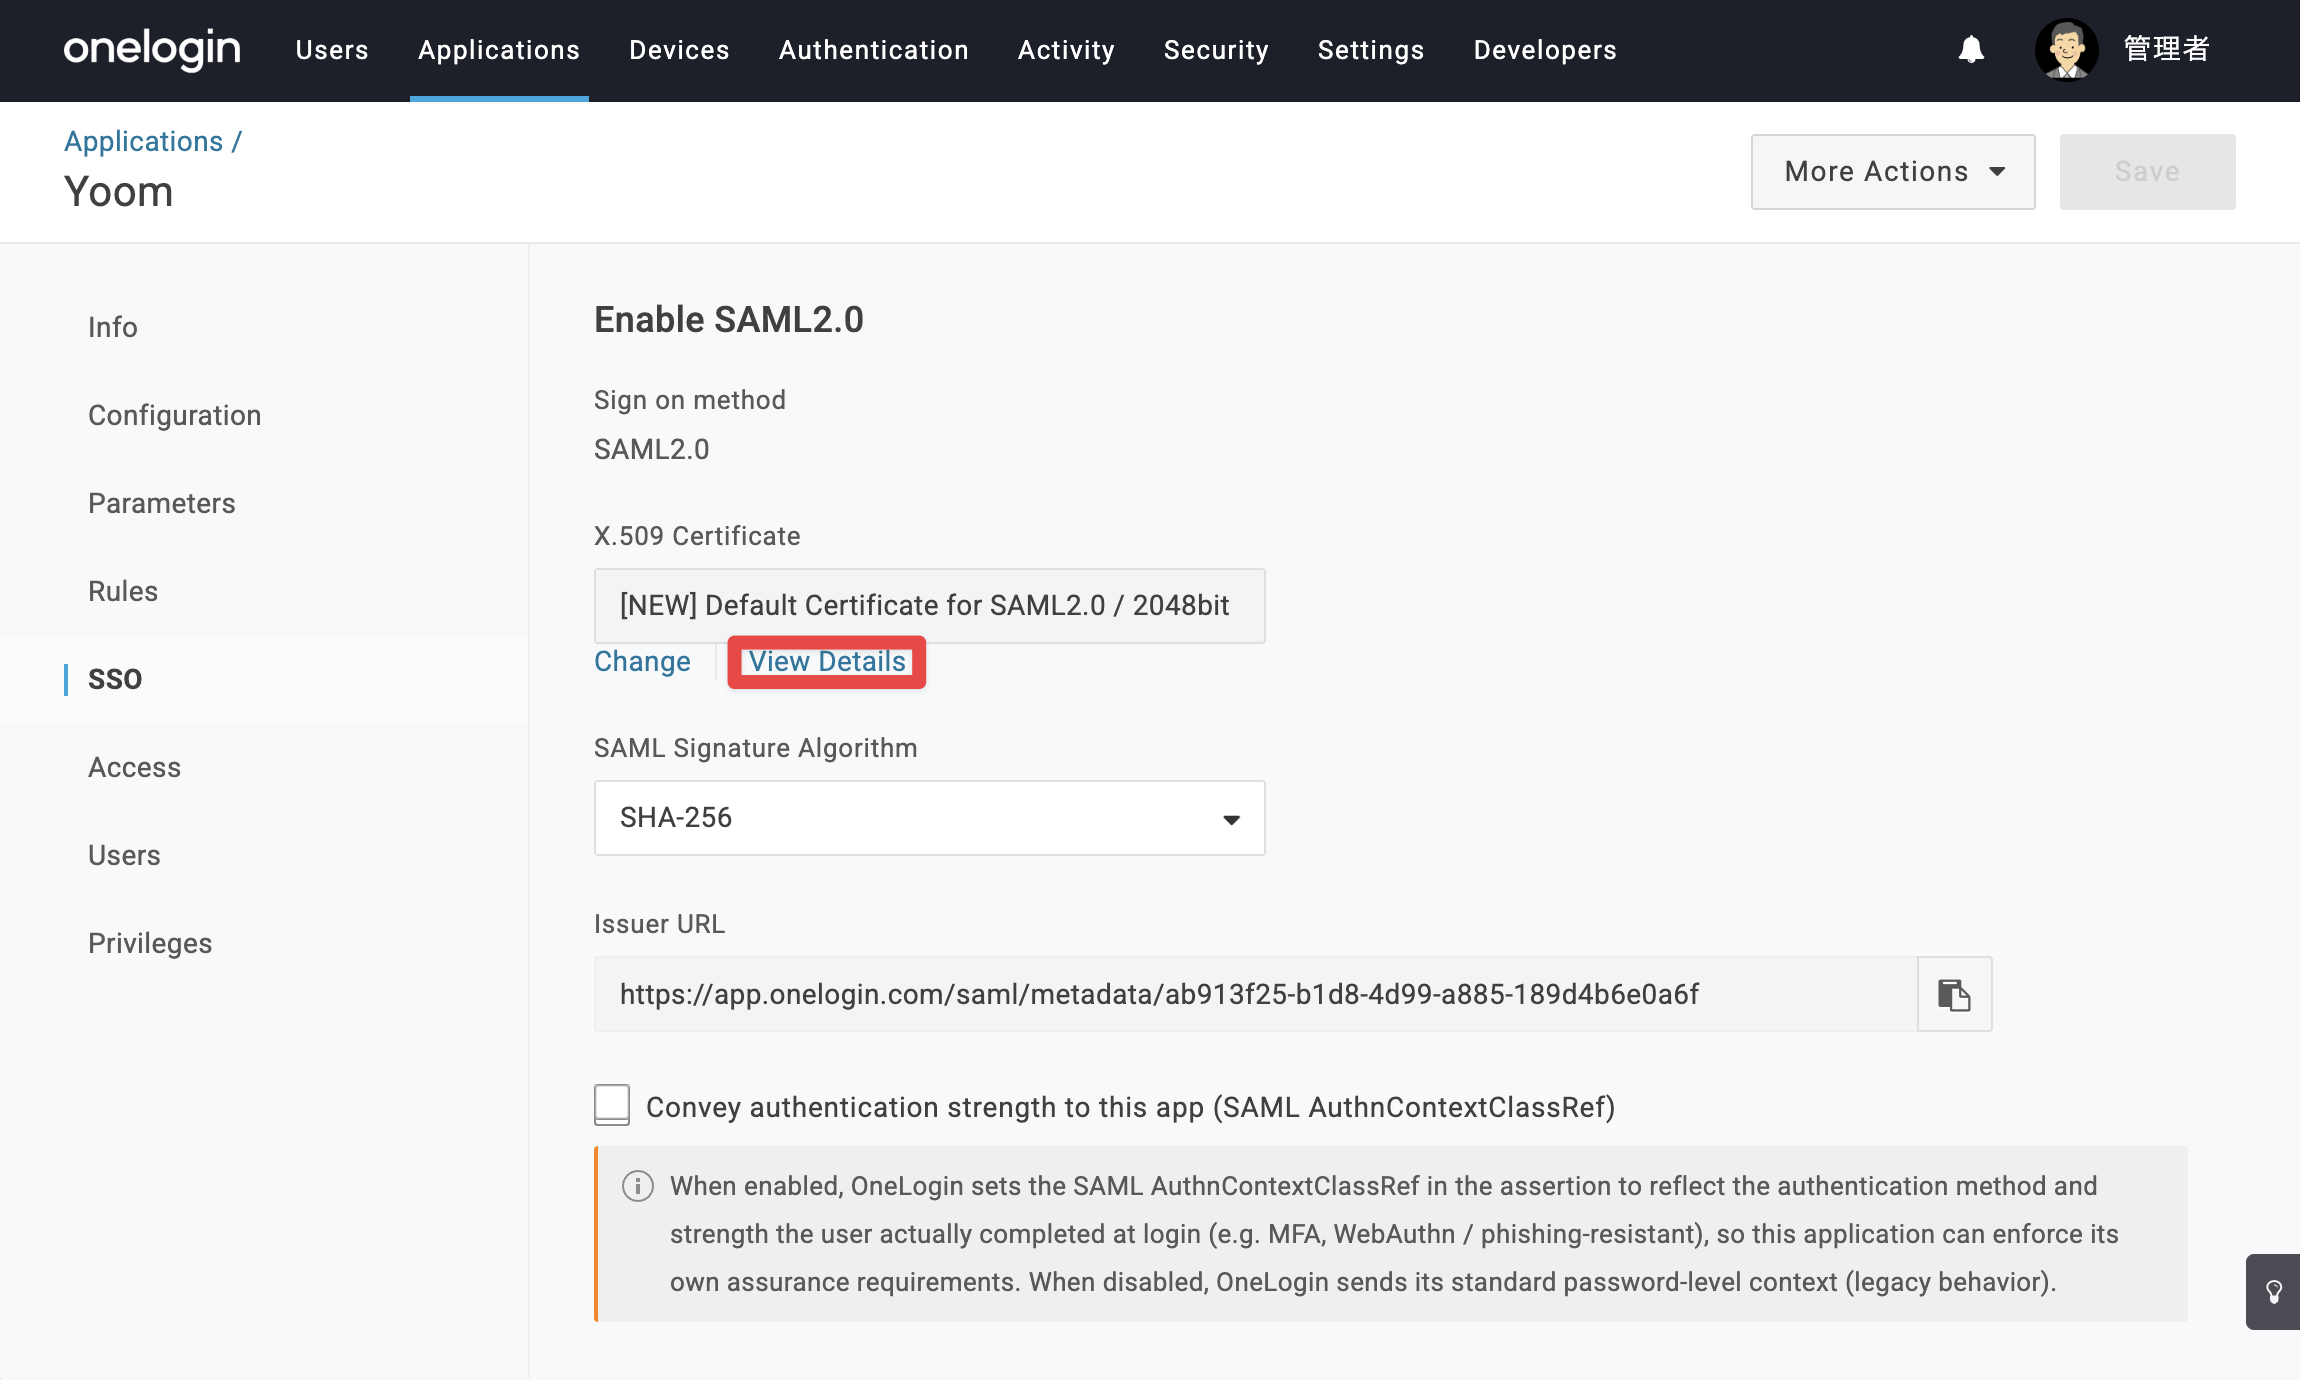Screen dimensions: 2300x1380
Task: Open the notifications bell
Action: pyautogui.click(x=1971, y=49)
